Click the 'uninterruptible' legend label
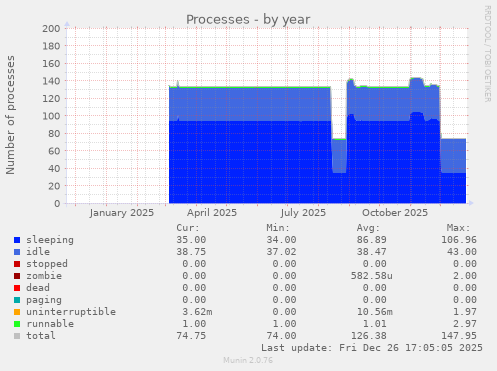Image resolution: width=497 pixels, height=371 pixels. (71, 312)
